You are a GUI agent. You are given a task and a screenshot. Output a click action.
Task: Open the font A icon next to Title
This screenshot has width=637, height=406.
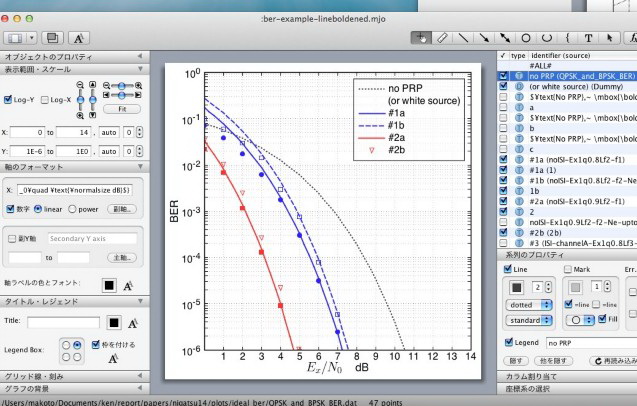tap(133, 323)
